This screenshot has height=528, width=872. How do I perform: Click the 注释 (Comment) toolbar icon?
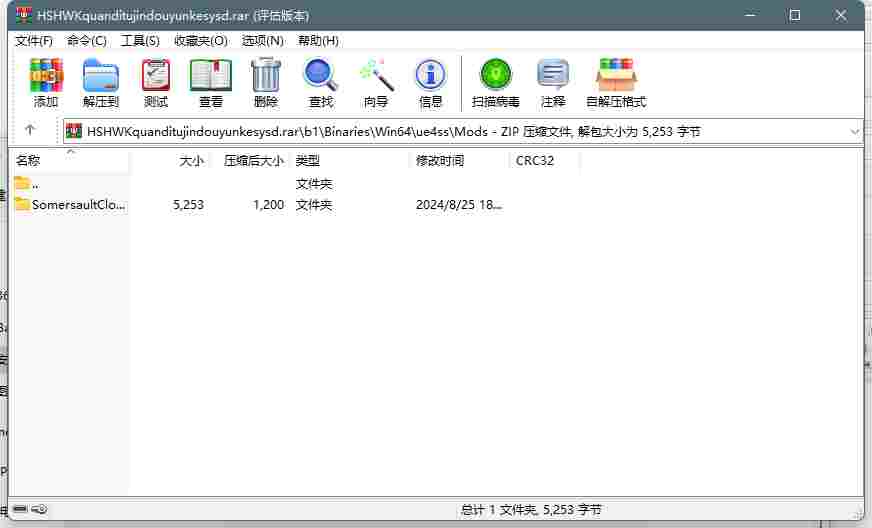553,75
